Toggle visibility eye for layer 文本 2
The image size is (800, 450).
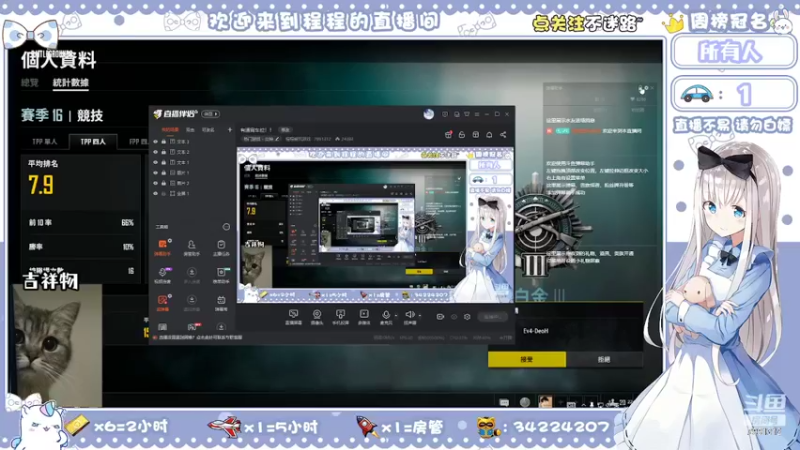coord(156,152)
